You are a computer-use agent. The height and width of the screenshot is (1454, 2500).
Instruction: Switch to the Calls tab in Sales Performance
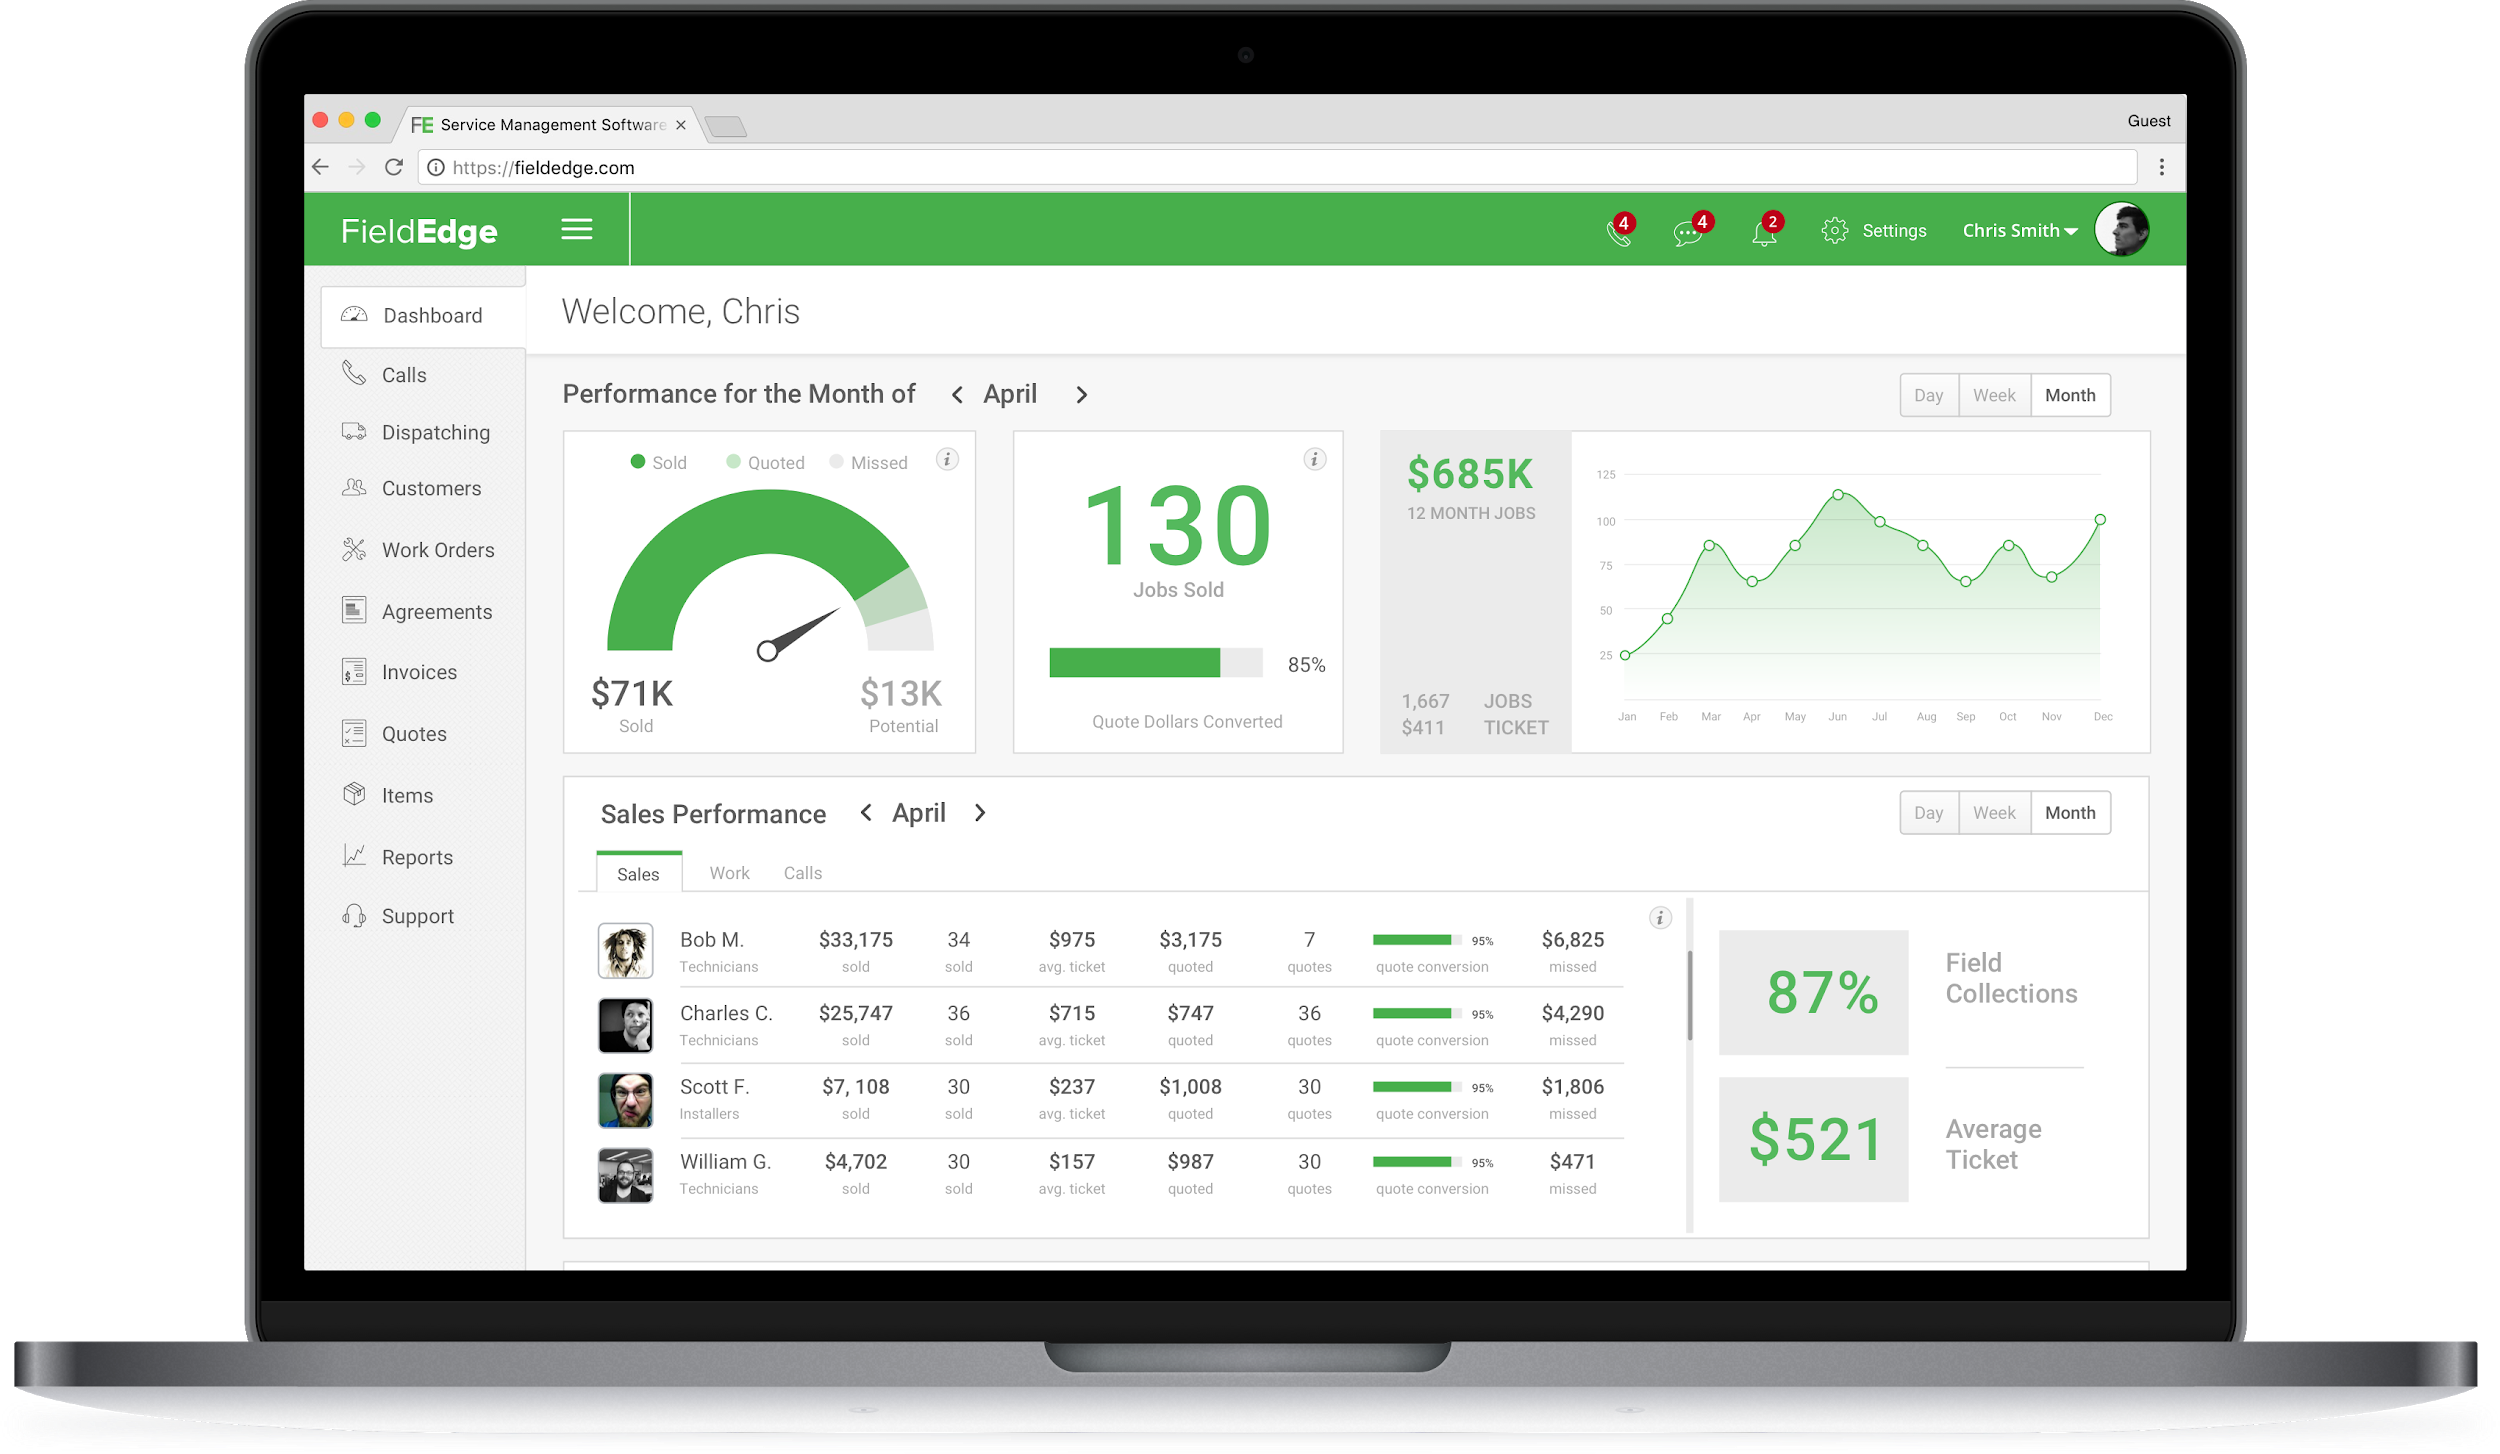[x=803, y=873]
